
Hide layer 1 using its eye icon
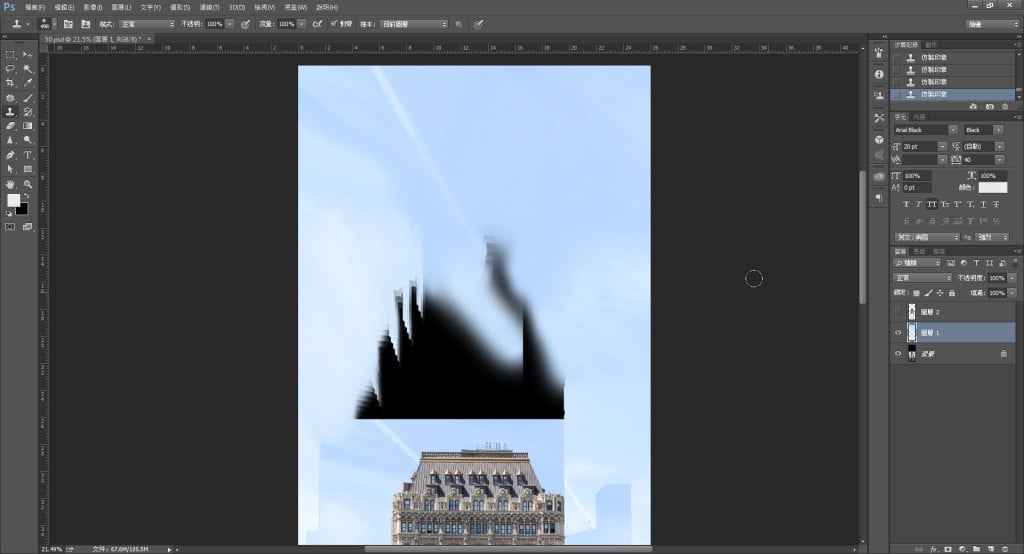coord(897,333)
